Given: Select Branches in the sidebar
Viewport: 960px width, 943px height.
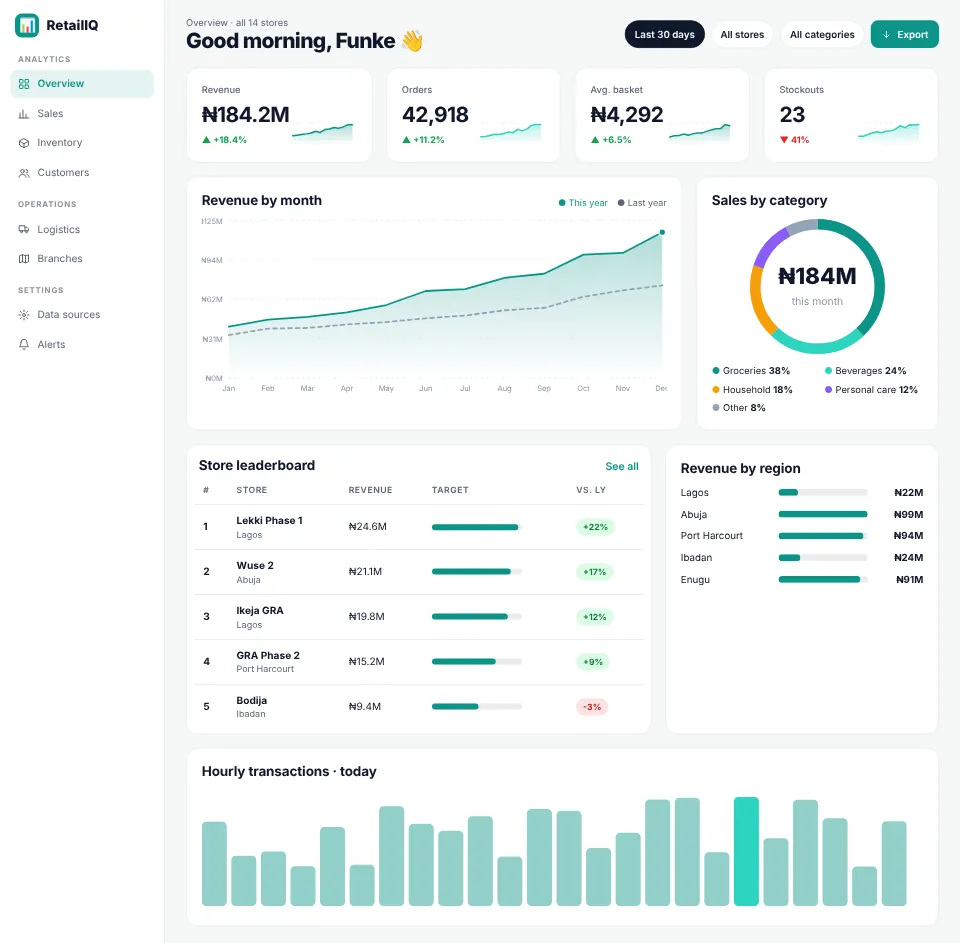Looking at the screenshot, I should [x=82, y=258].
